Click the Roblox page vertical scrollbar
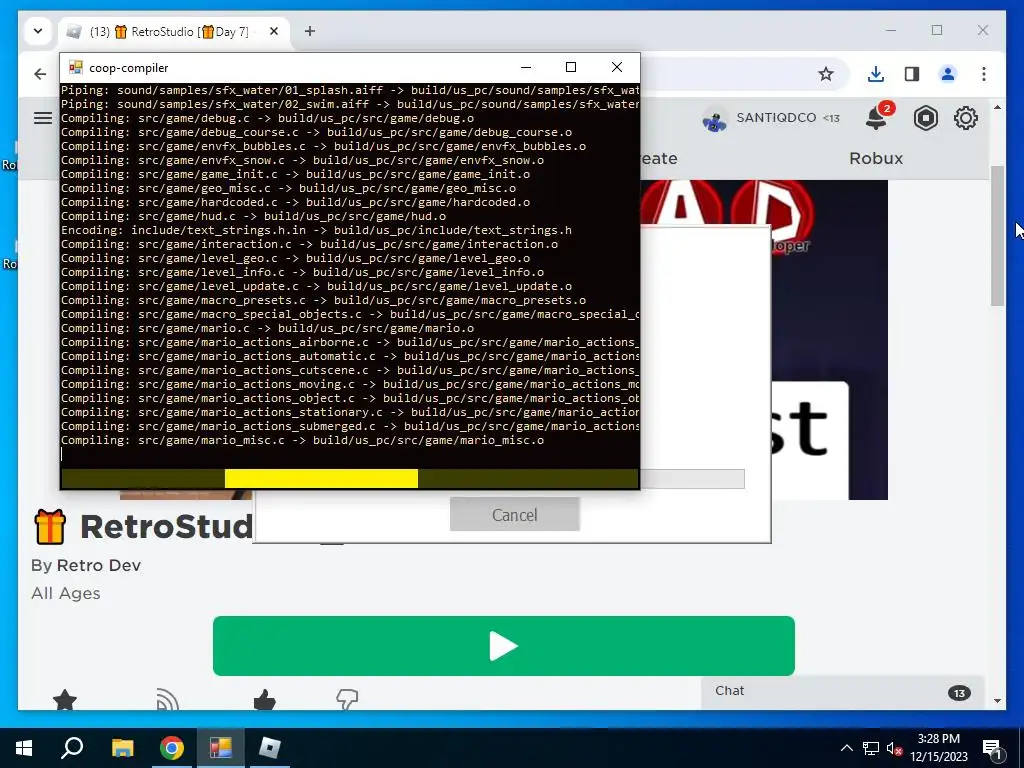This screenshot has width=1024, height=768. point(997,236)
